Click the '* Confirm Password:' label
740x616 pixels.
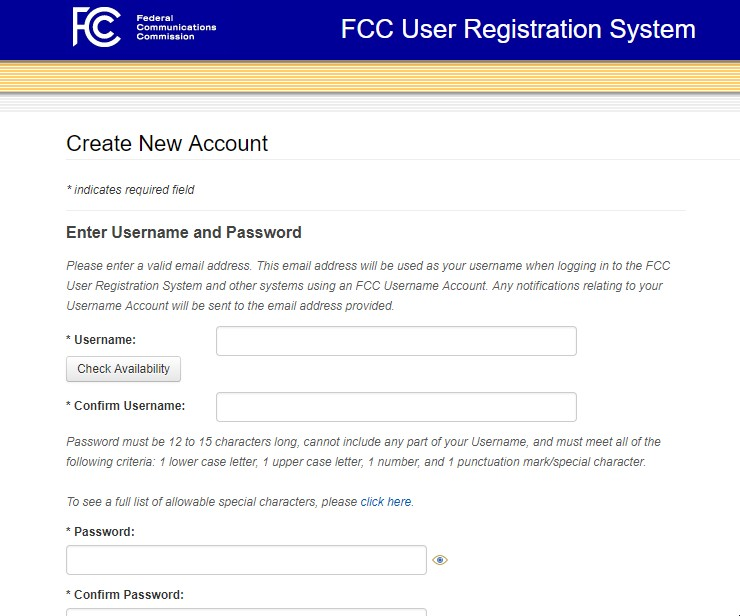[125, 594]
